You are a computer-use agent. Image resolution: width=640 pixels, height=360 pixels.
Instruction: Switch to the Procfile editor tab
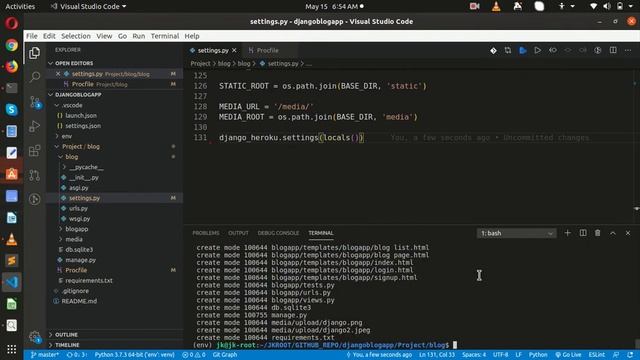268,50
